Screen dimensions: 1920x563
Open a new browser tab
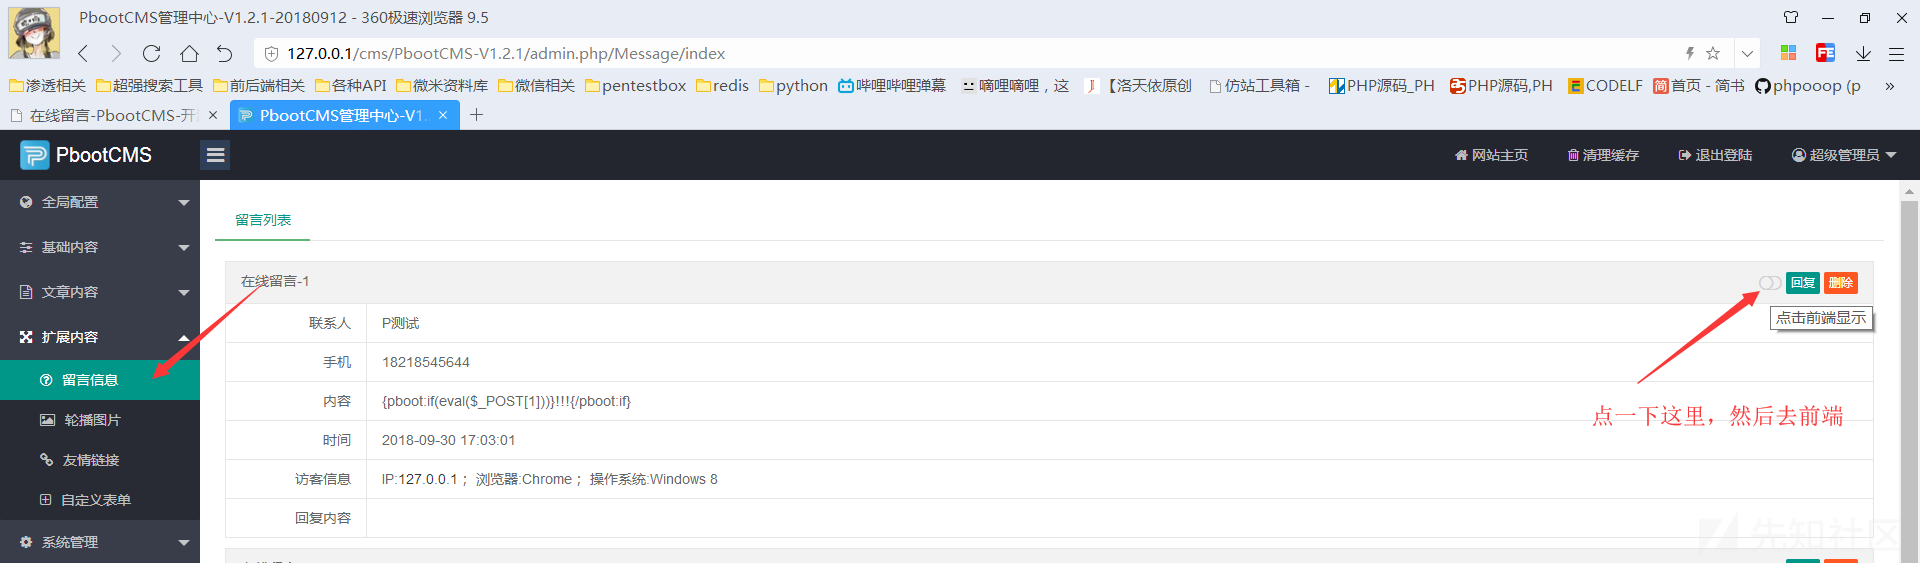[x=477, y=115]
